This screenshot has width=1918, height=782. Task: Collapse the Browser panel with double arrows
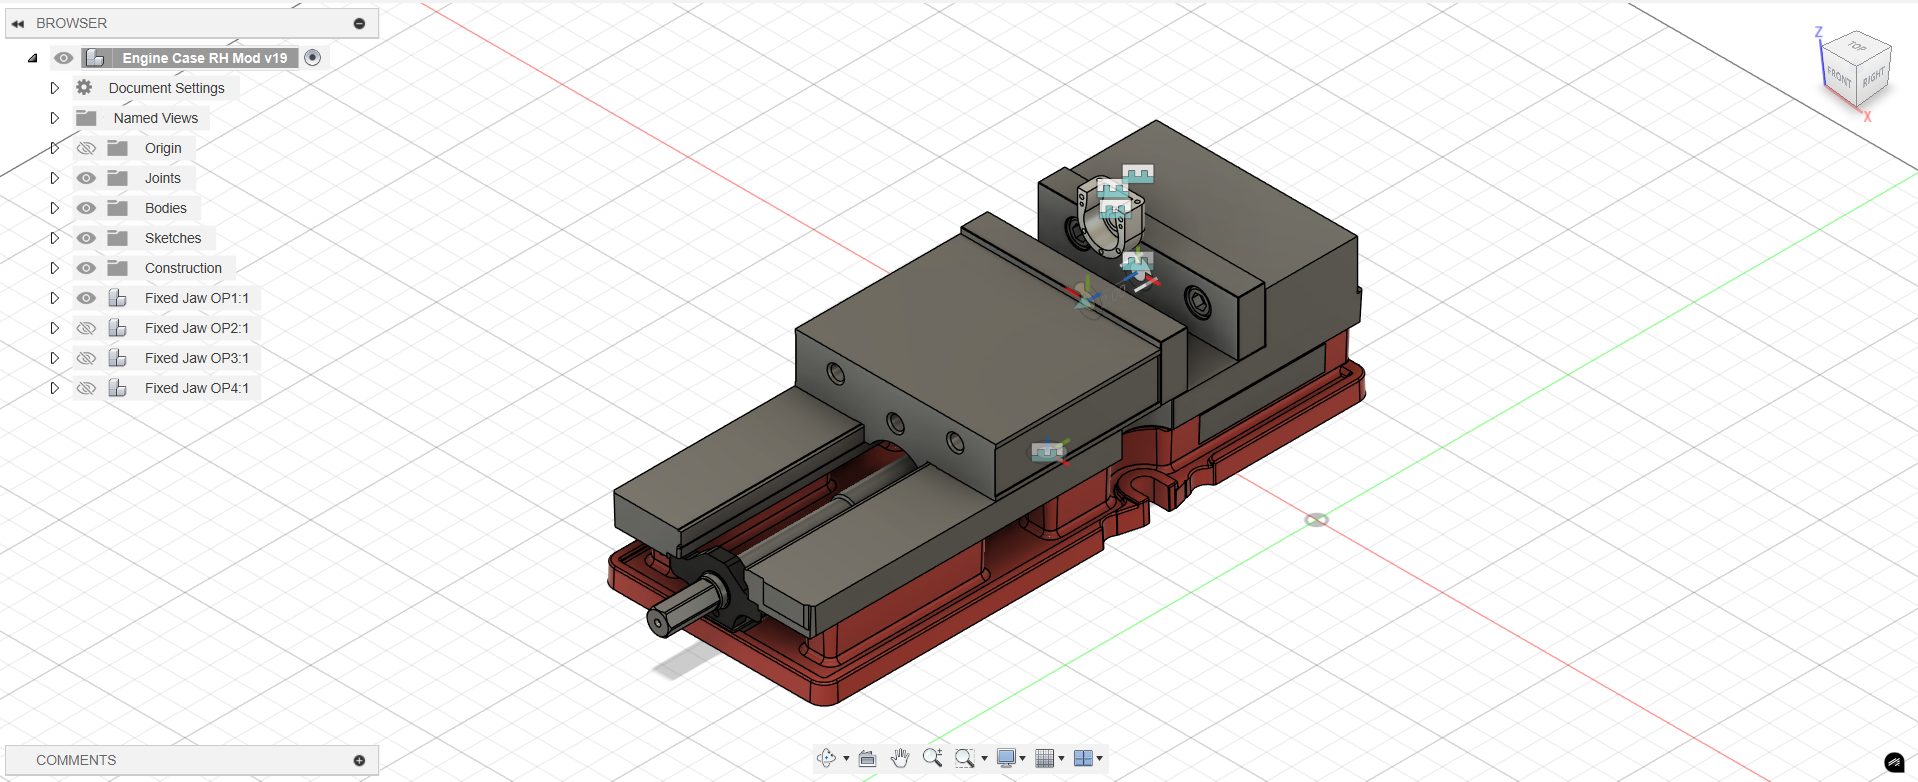[17, 23]
